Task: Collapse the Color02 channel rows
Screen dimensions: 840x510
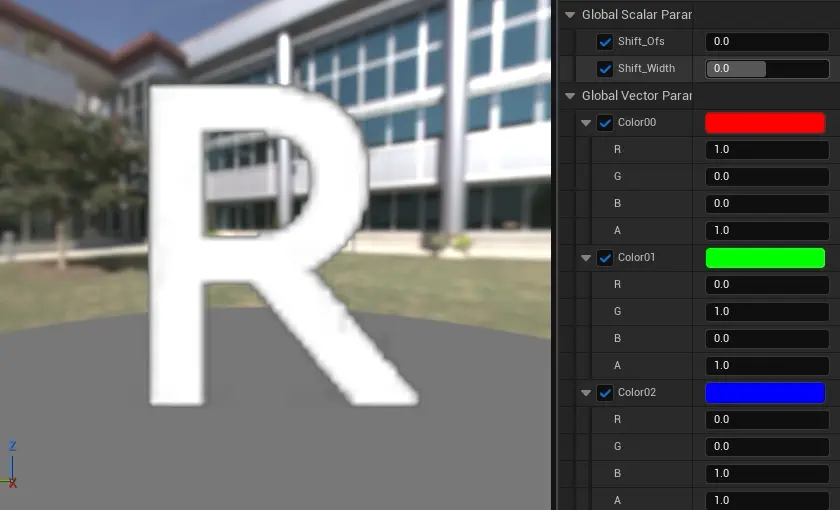Action: point(586,393)
